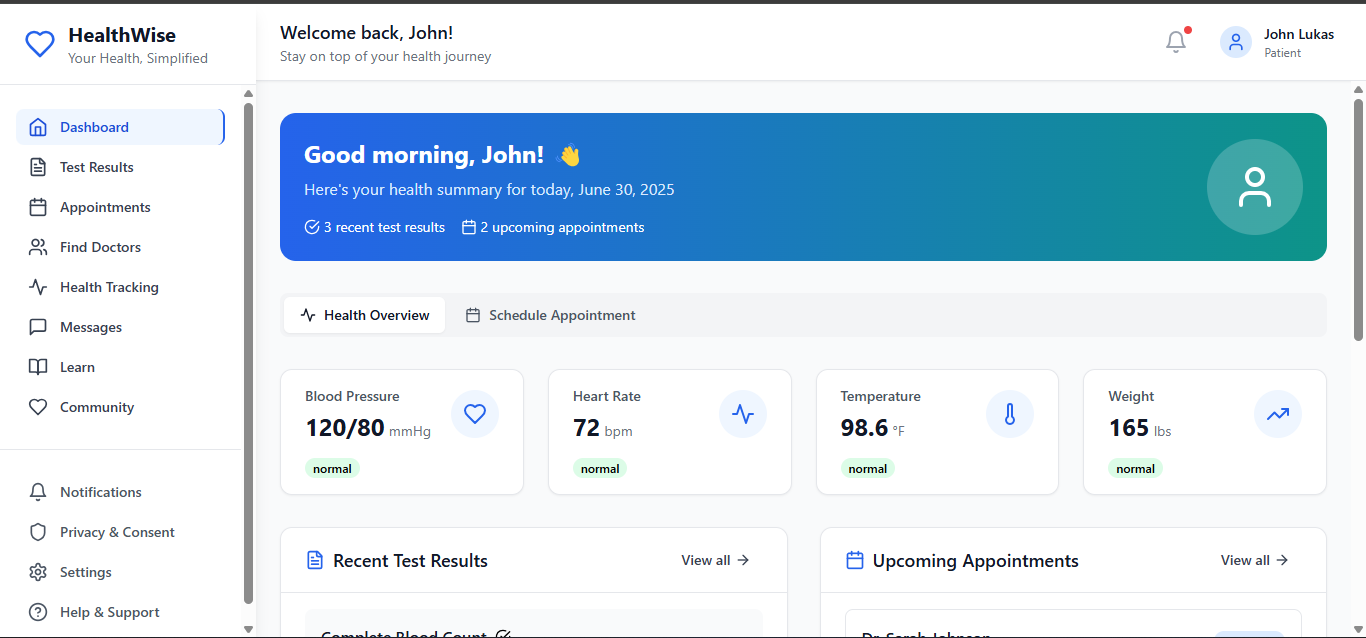The image size is (1366, 638).
Task: Click the Appointments calendar icon in sidebar
Action: coord(38,207)
